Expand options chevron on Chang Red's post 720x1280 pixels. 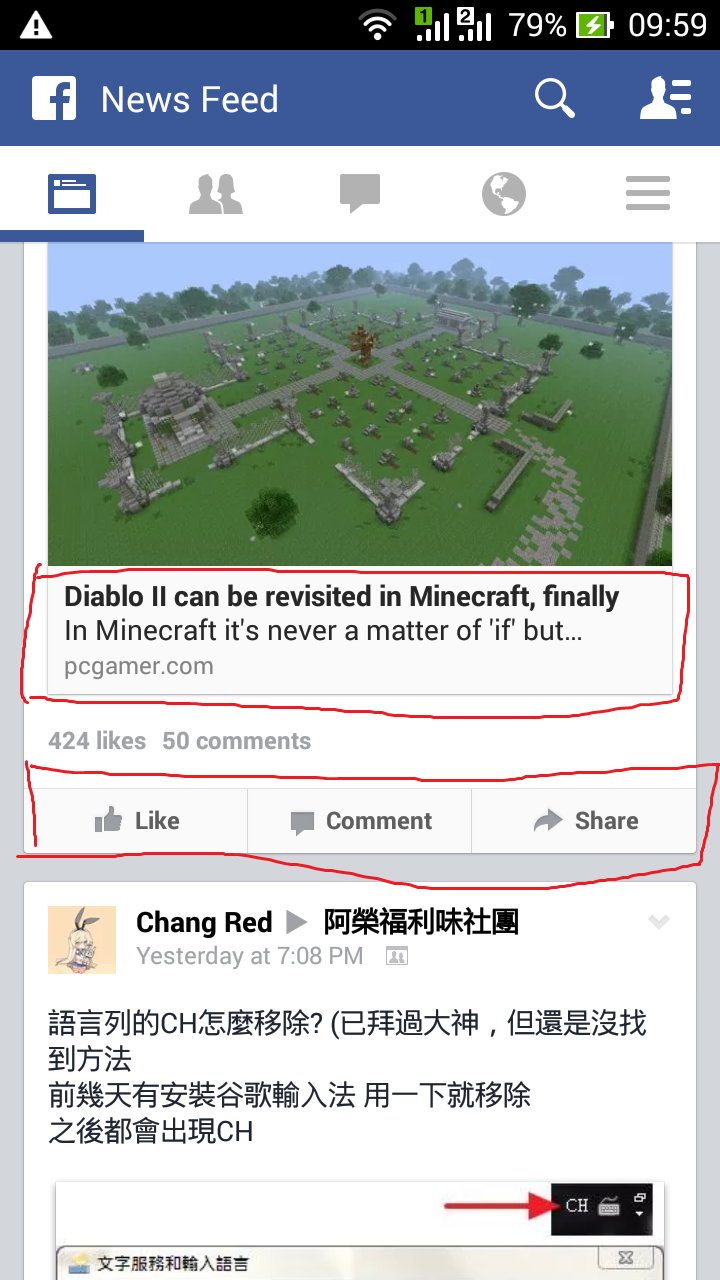pos(658,921)
